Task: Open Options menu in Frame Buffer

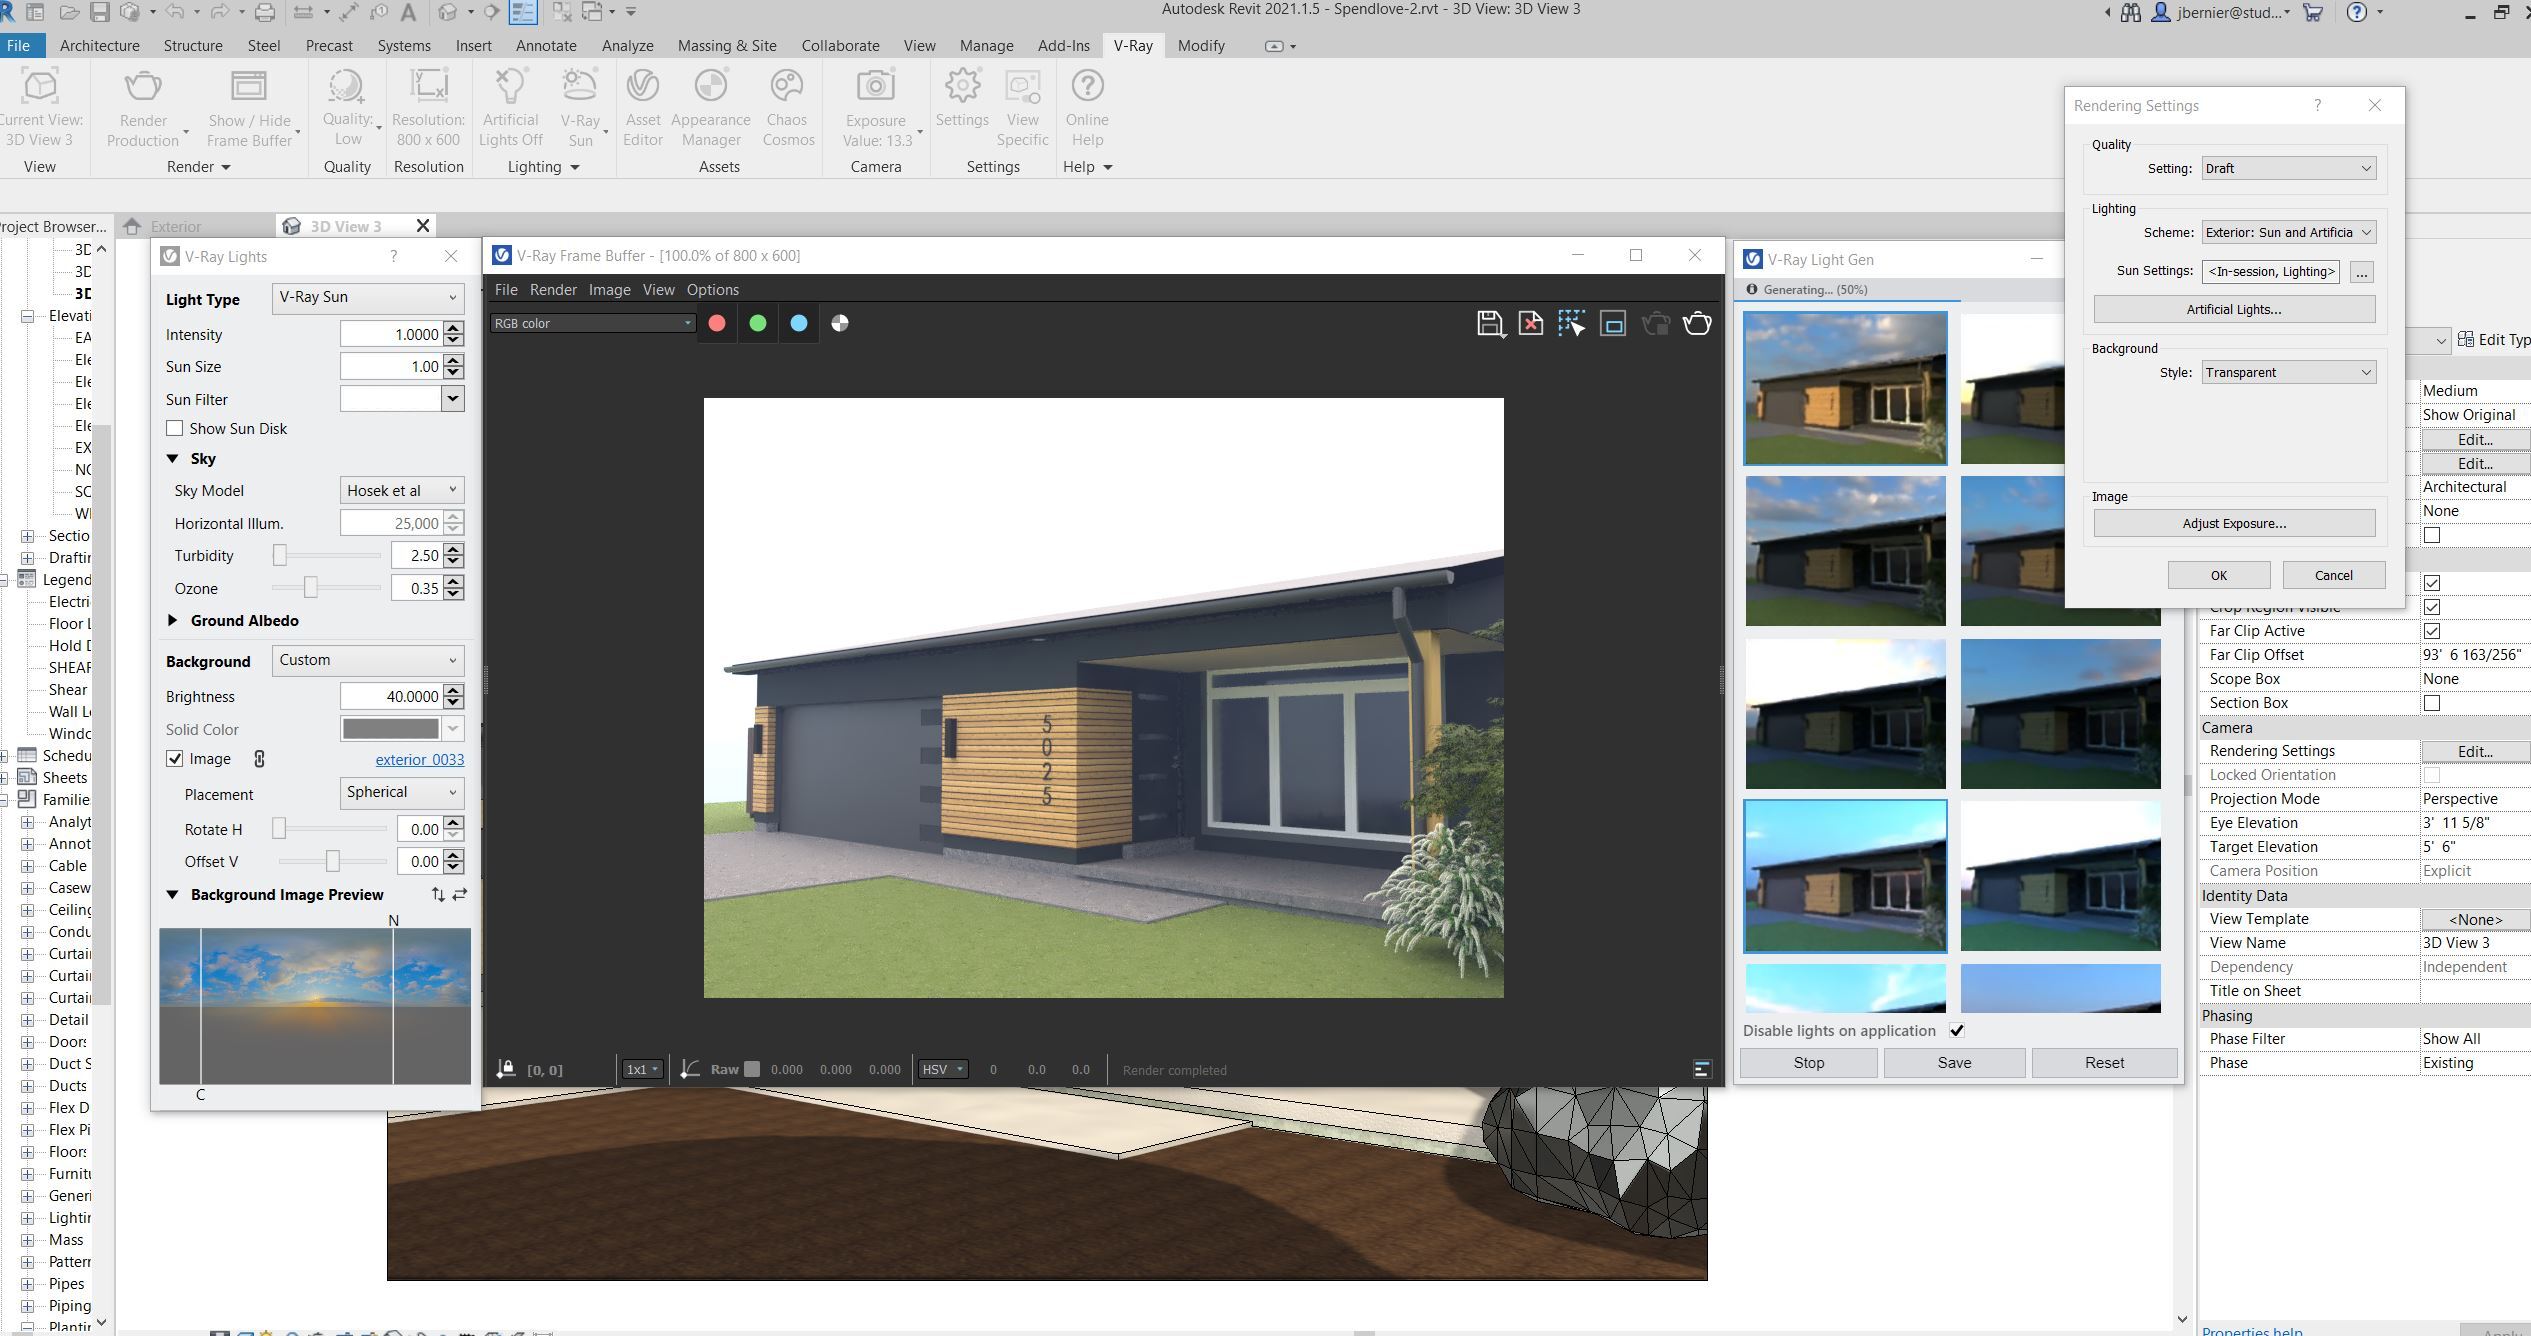Action: pos(713,289)
